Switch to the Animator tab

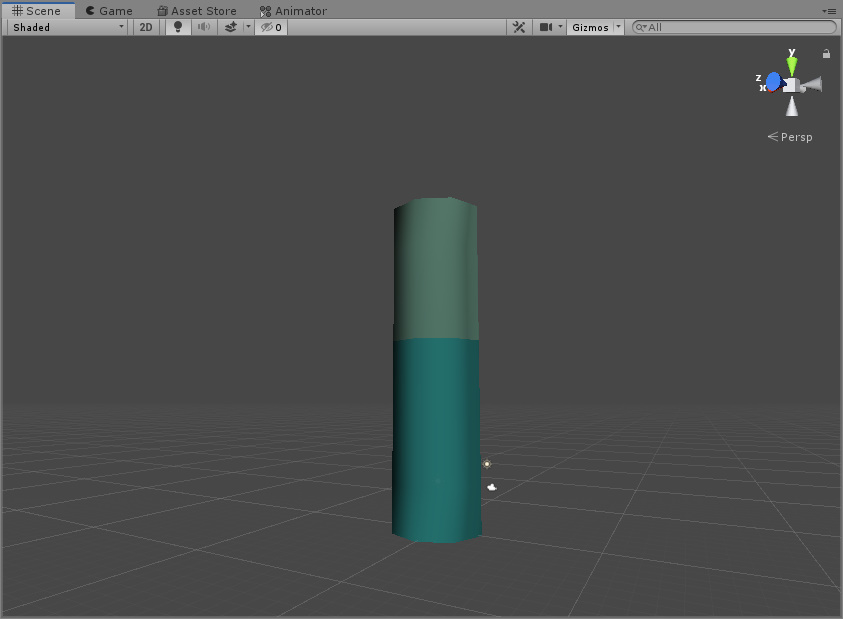(x=293, y=11)
